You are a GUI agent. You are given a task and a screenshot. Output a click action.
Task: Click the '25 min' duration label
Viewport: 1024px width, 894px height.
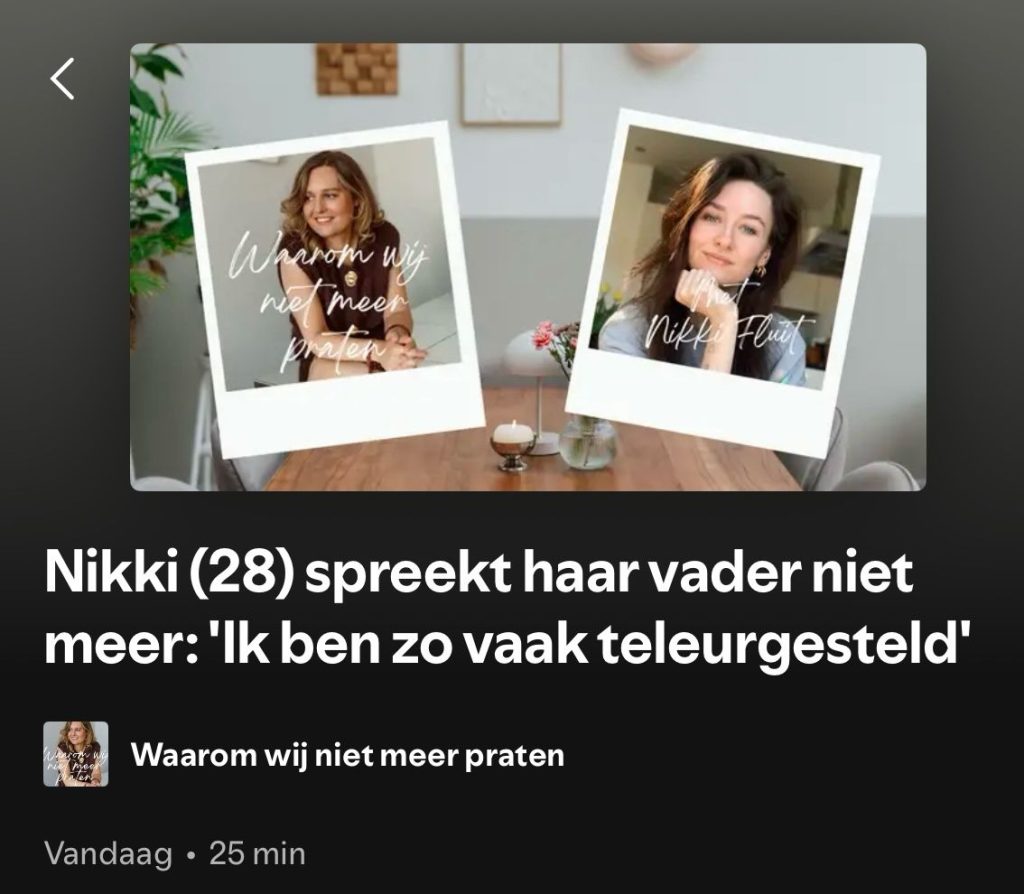(x=257, y=854)
